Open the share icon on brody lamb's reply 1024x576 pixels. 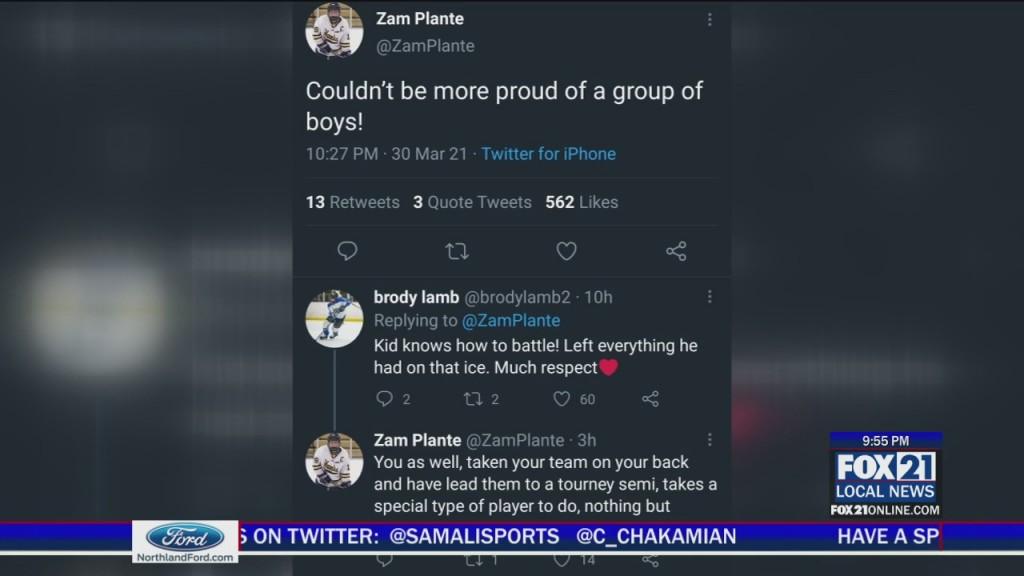(x=650, y=398)
